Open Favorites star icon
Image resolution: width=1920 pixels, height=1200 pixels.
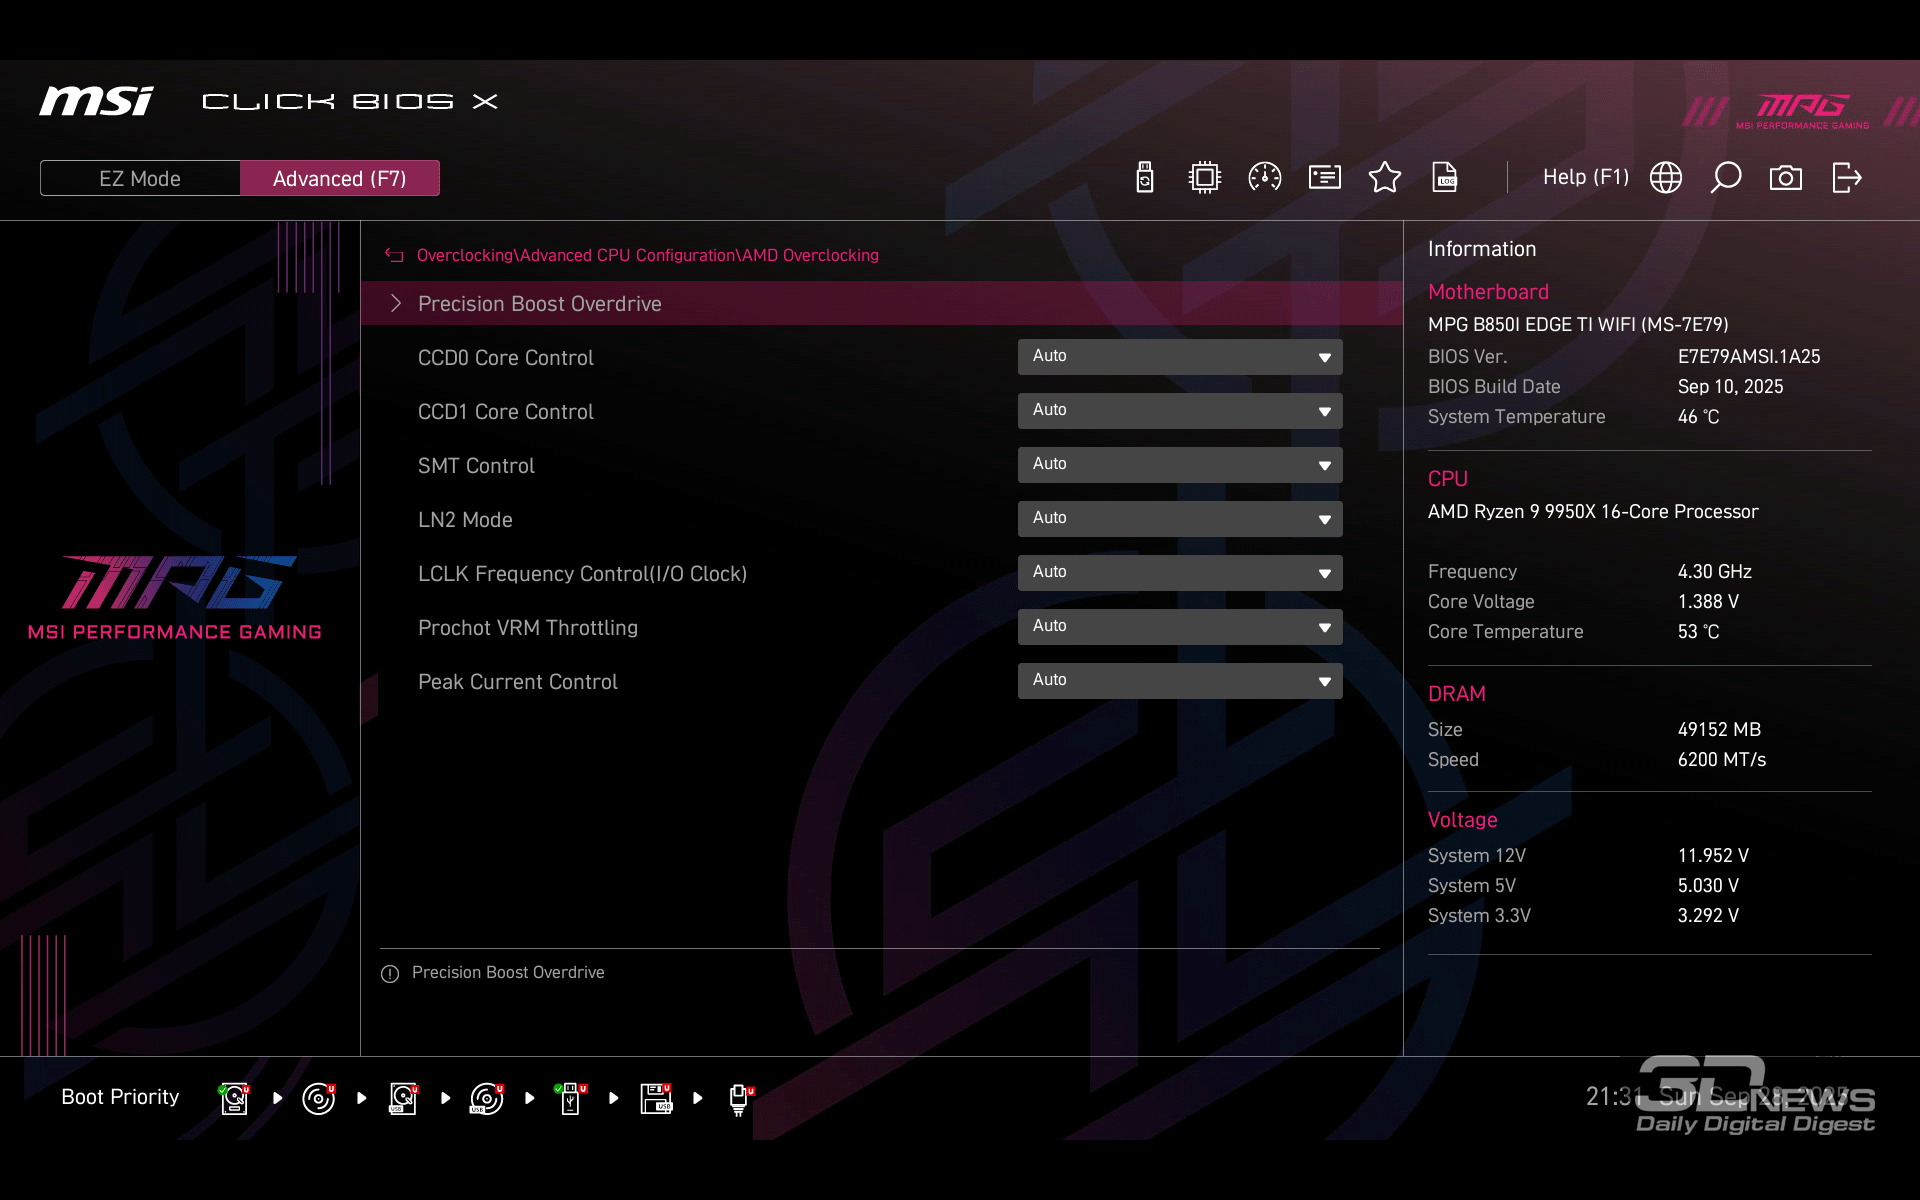1384,178
